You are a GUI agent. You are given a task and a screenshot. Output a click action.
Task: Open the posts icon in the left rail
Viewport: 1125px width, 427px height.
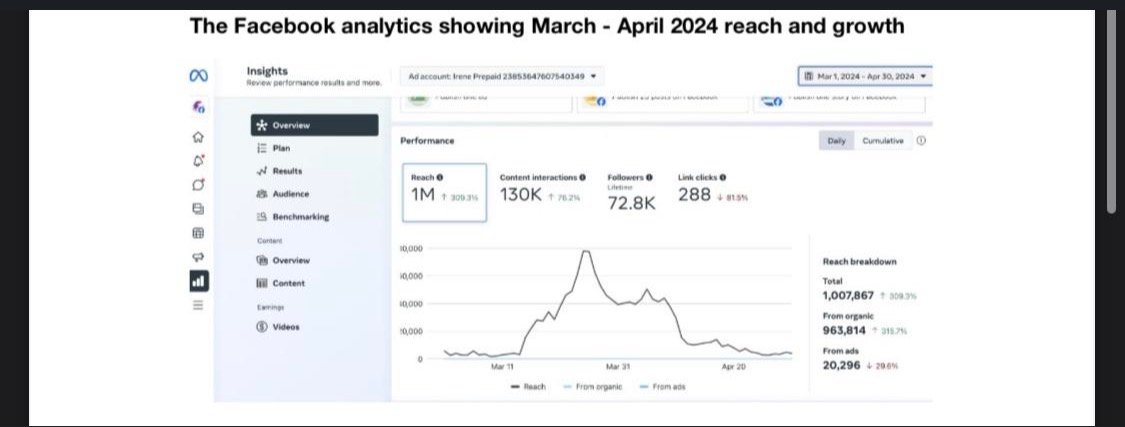point(199,209)
